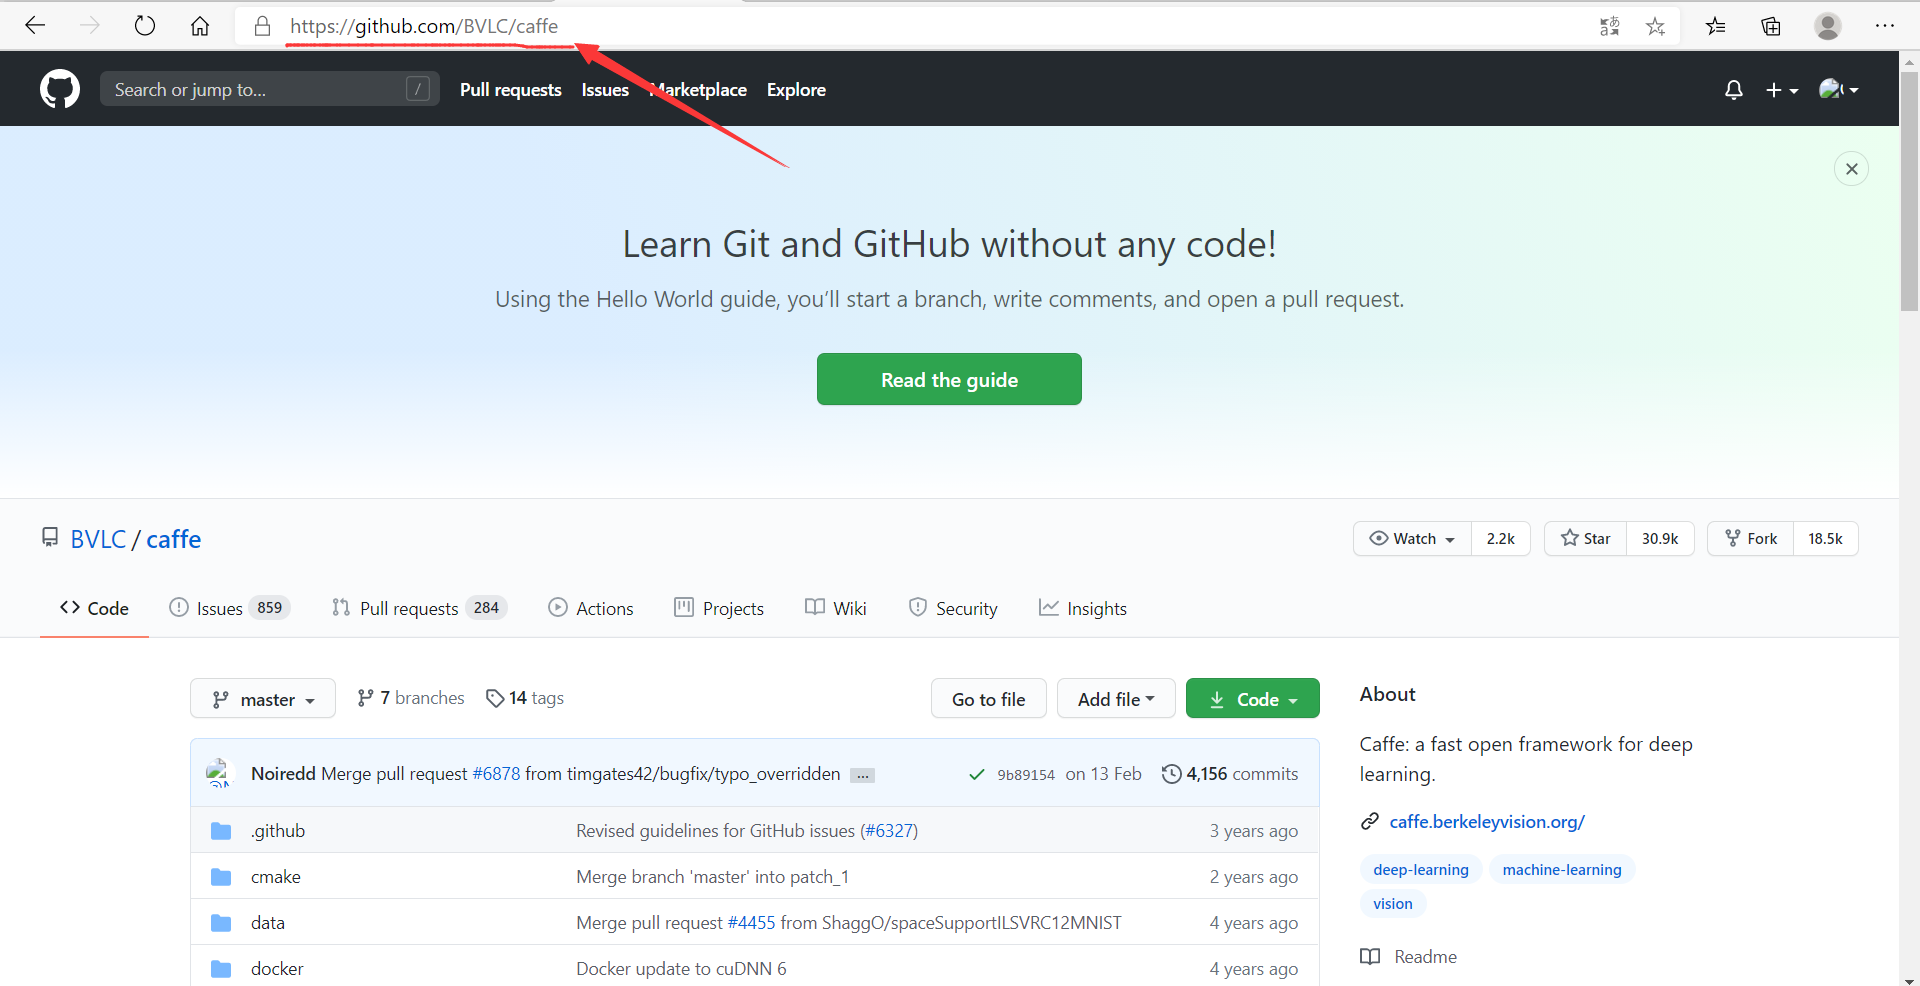Open the favorites list icon
Screen dimensions: 1920x986
click(x=1716, y=27)
